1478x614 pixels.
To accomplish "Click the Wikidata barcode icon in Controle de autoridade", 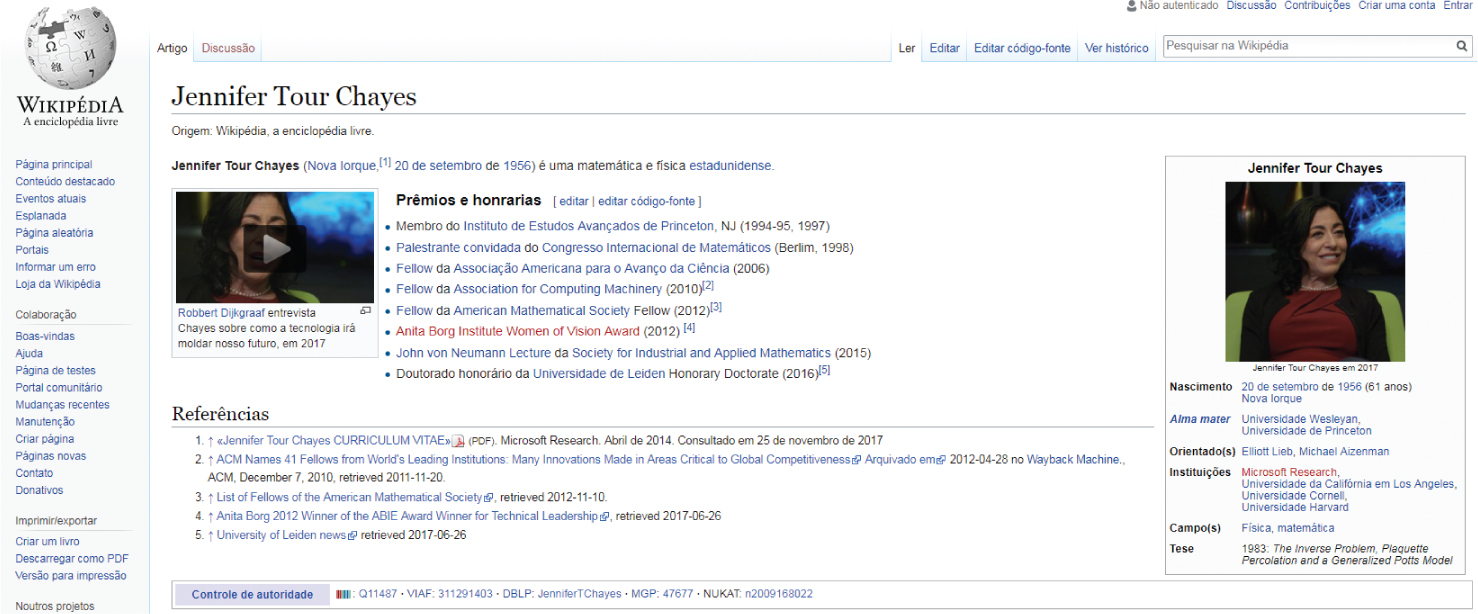I will point(344,594).
